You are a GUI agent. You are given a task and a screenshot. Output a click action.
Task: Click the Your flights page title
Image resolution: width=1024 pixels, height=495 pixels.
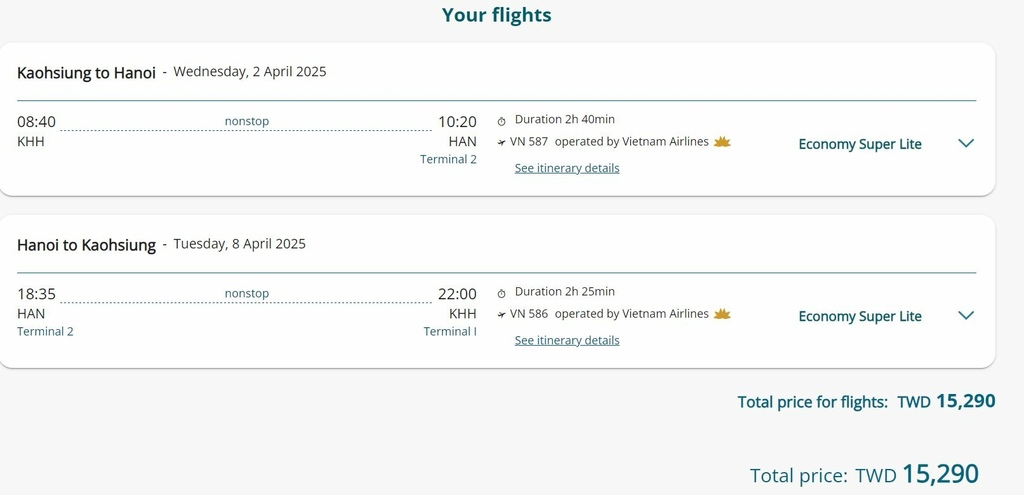tap(496, 15)
